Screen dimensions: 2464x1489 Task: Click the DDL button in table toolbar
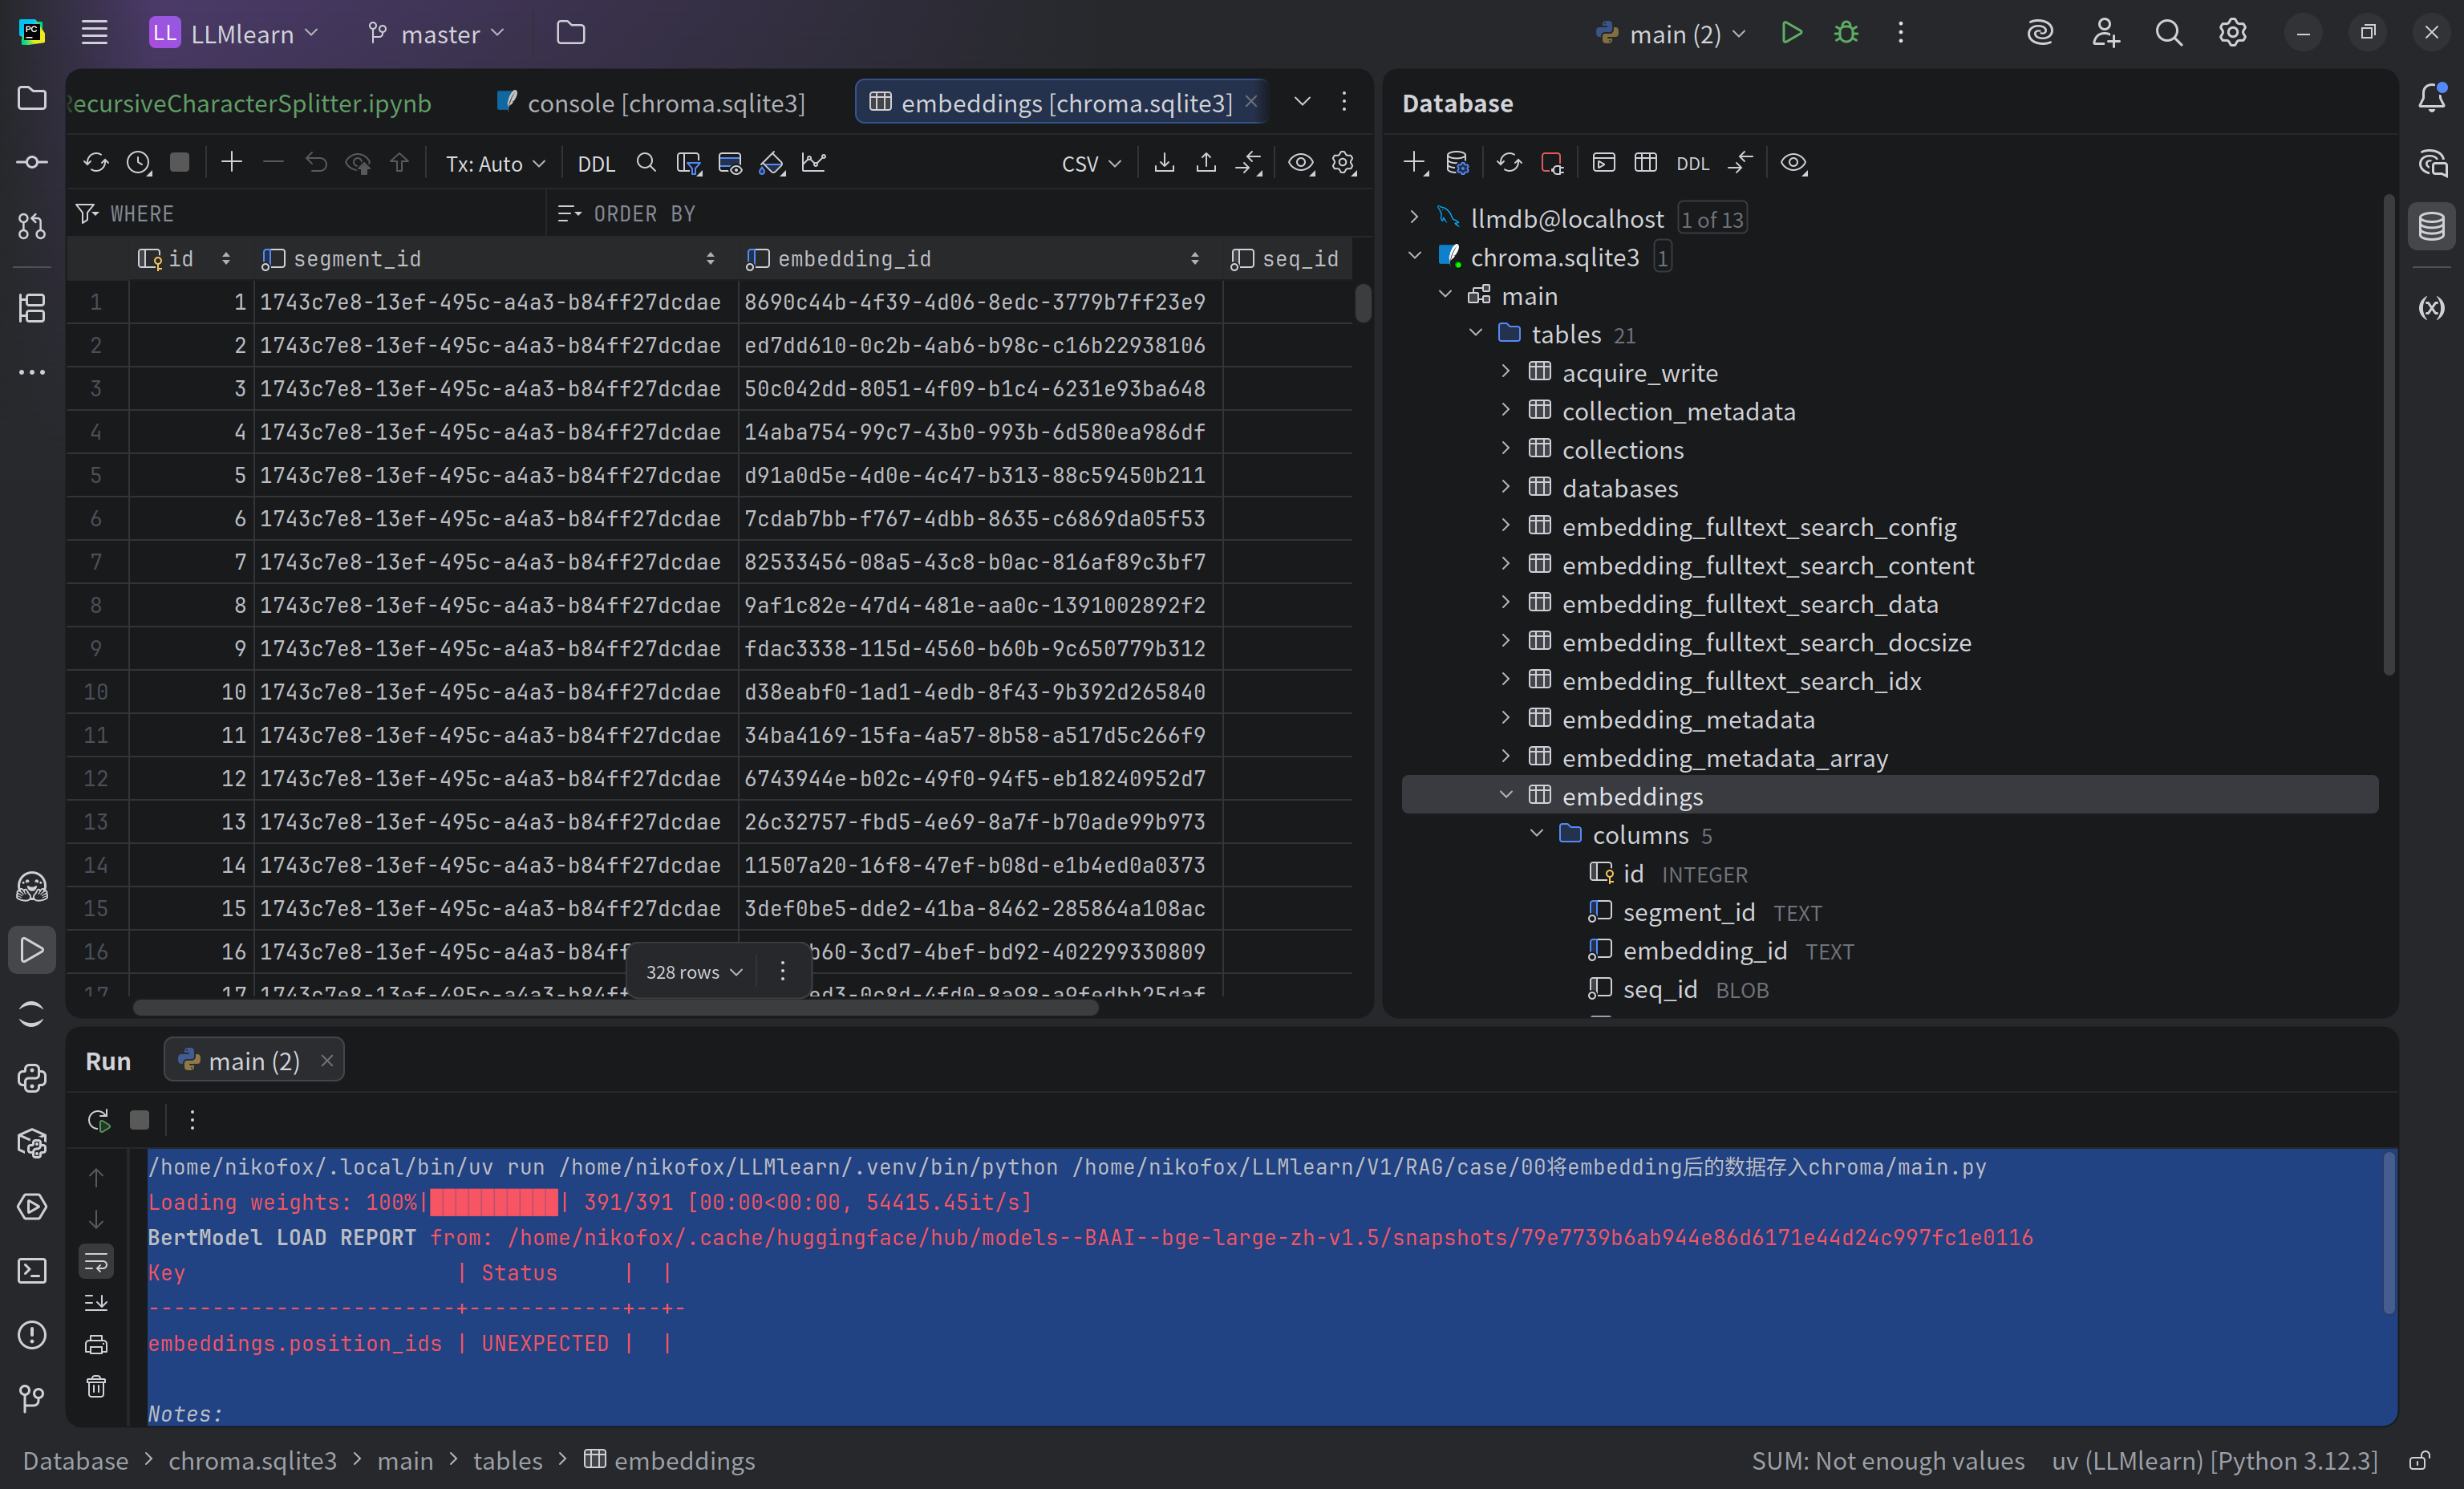point(596,163)
